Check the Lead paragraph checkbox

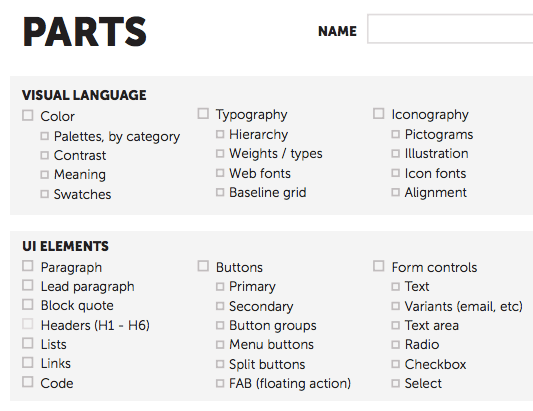tap(28, 285)
